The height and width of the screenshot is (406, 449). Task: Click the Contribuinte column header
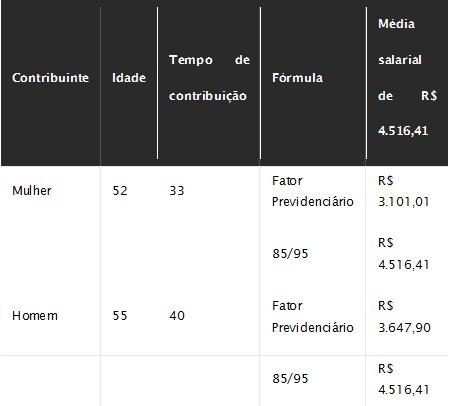tap(50, 78)
